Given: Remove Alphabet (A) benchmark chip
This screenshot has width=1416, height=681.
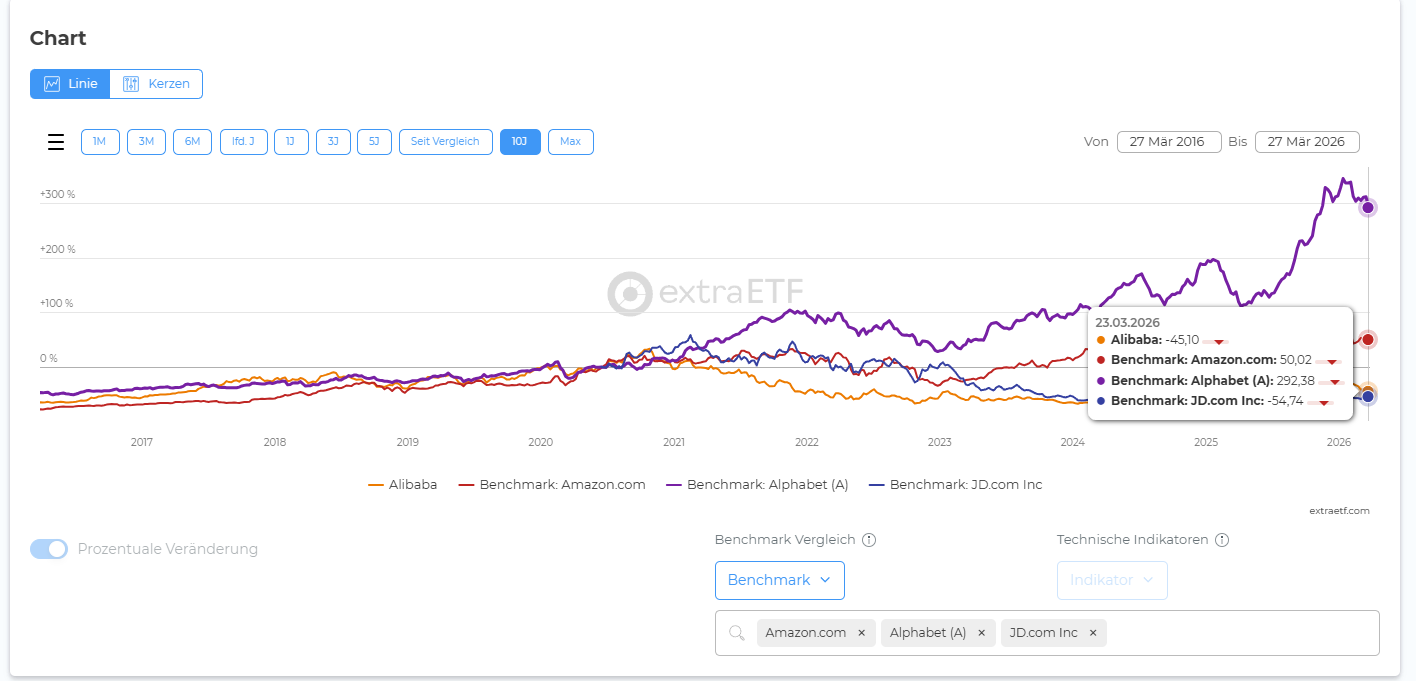Looking at the screenshot, I should coord(981,633).
